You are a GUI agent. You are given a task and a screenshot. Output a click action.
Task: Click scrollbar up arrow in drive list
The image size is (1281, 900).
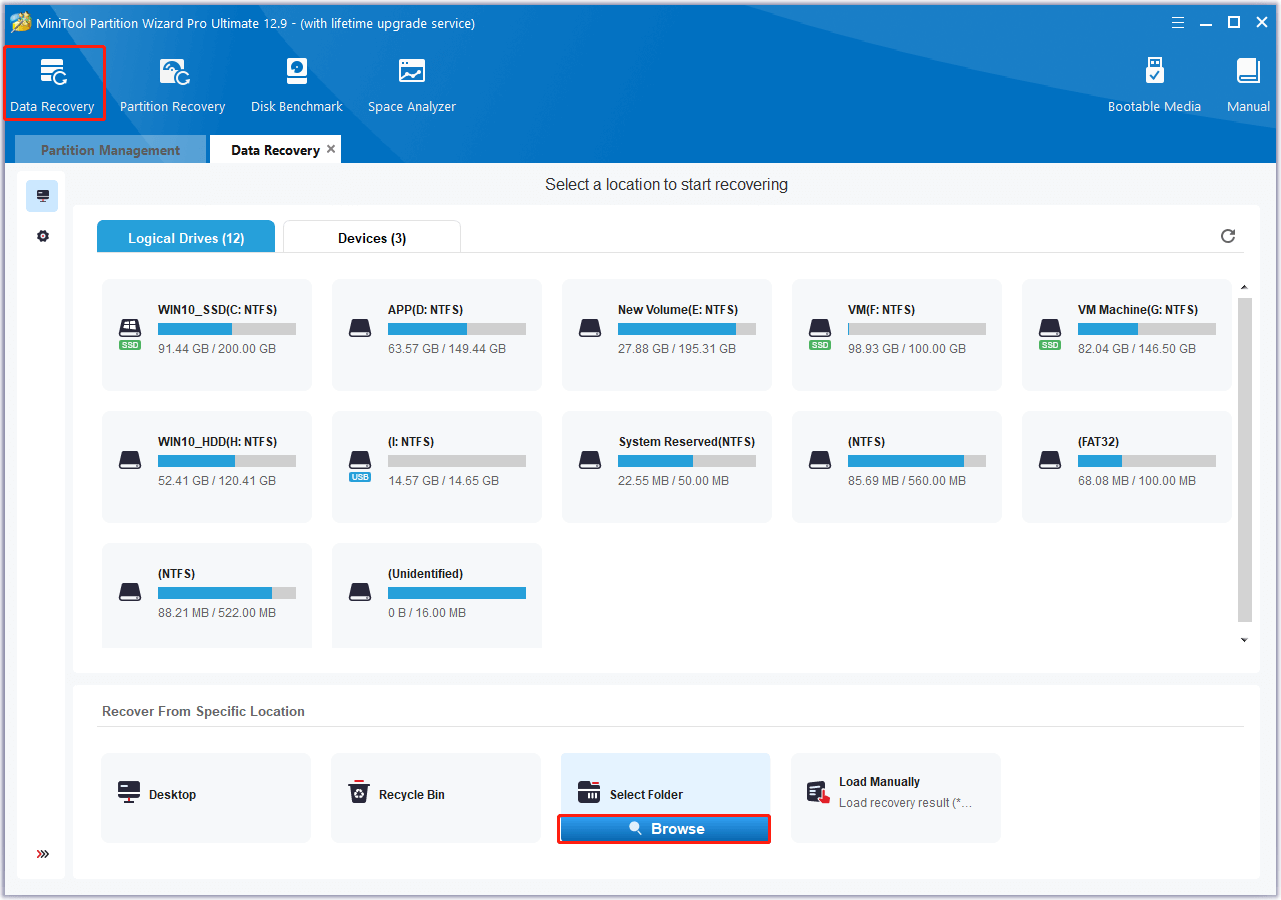click(1245, 288)
